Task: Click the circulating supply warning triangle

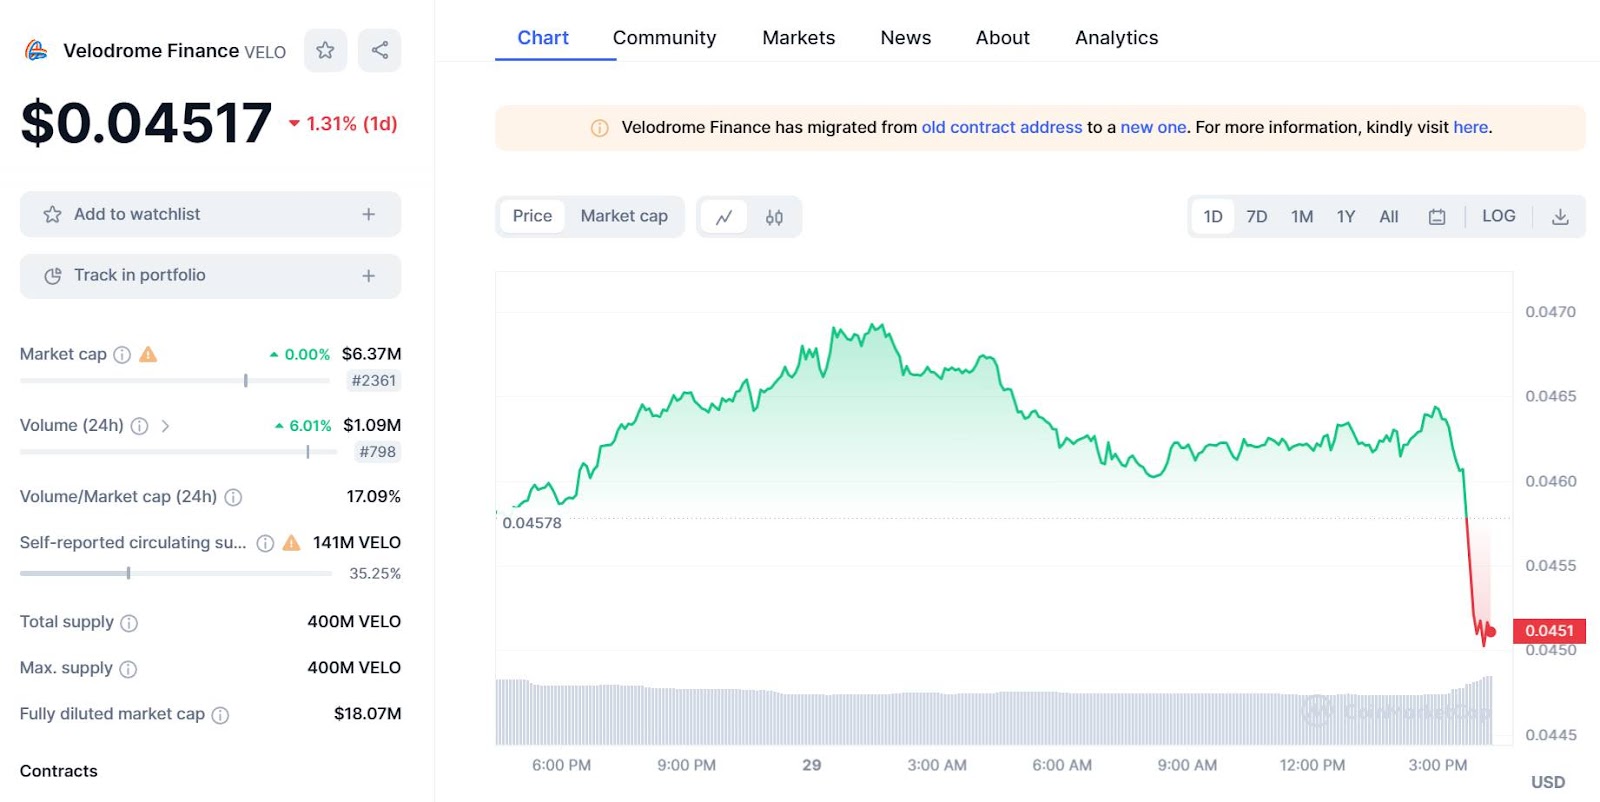Action: (291, 542)
